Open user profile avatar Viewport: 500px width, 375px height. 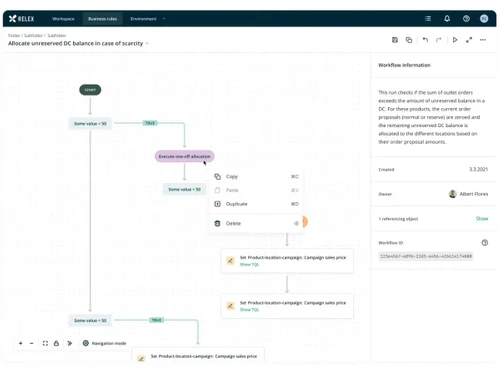(484, 19)
